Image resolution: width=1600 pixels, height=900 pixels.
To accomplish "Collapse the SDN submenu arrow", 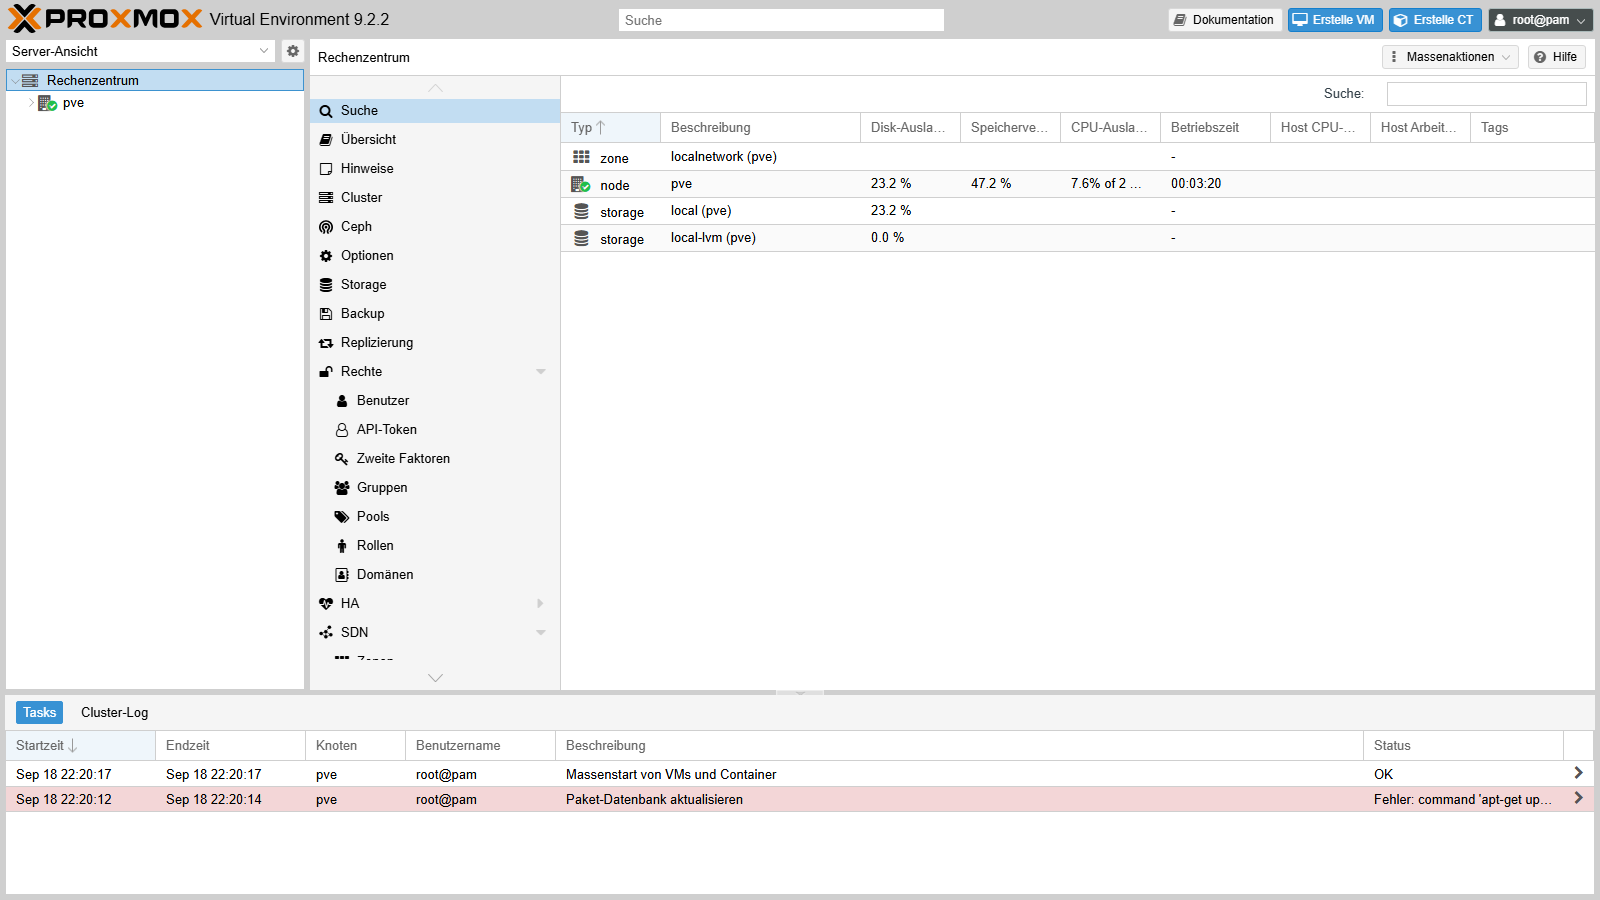I will pyautogui.click(x=541, y=633).
